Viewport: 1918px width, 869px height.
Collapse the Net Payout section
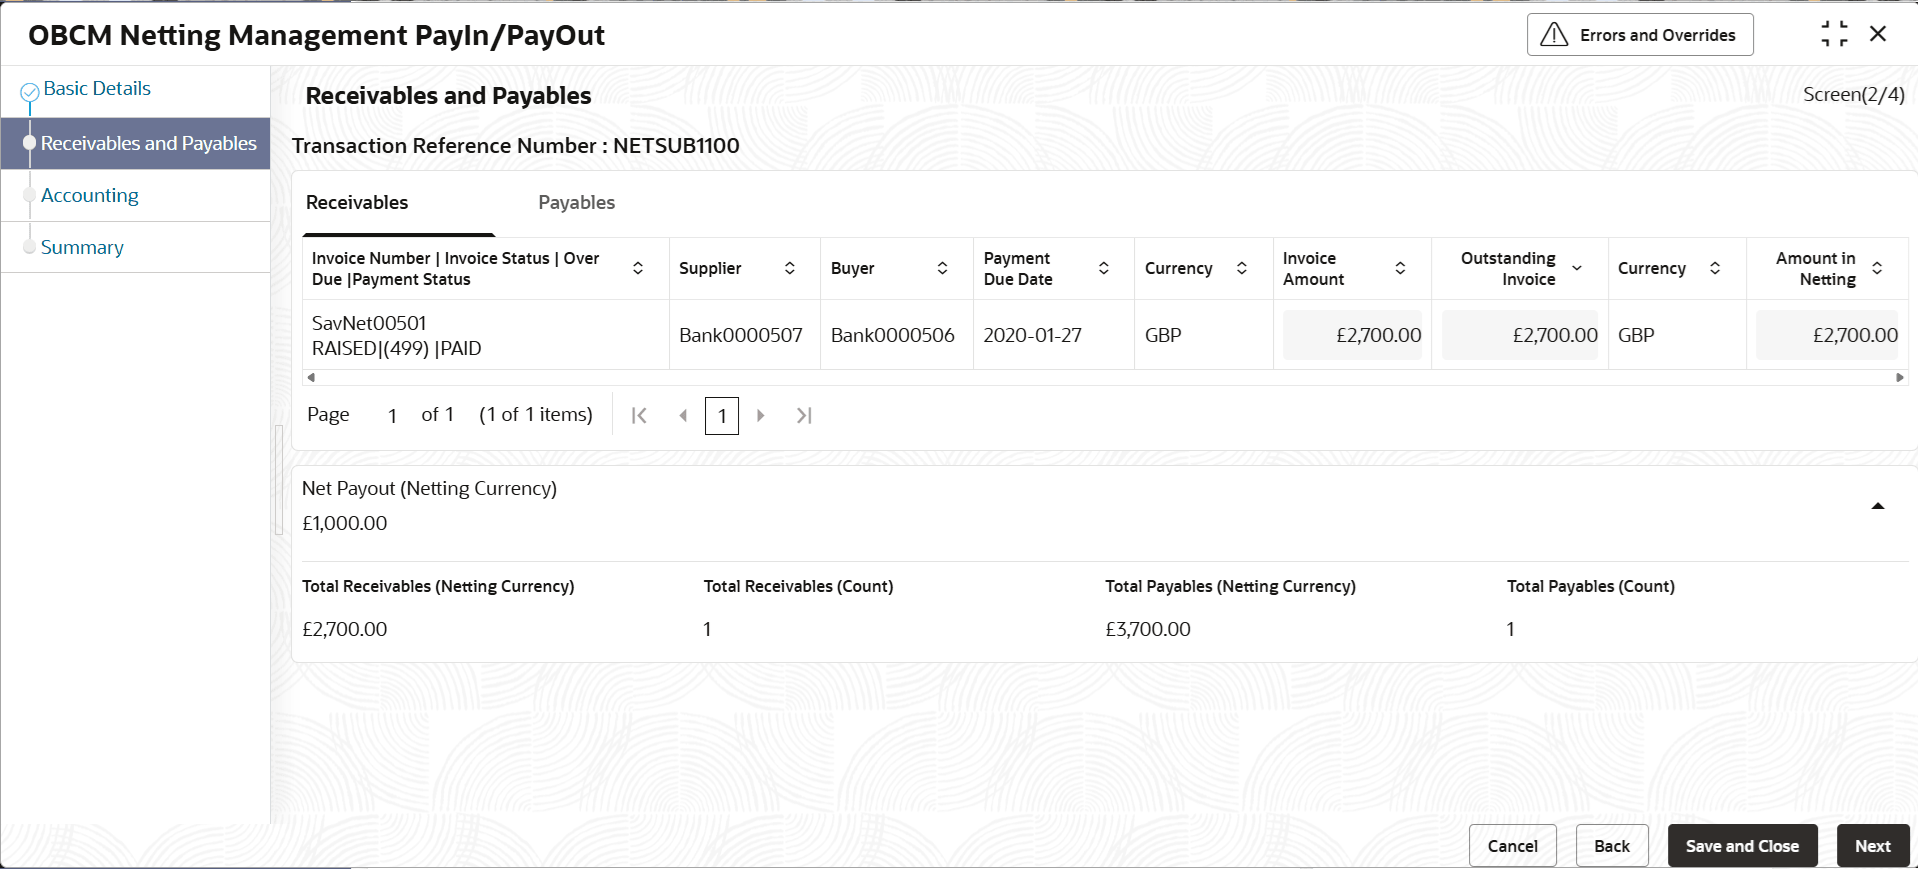(1877, 506)
